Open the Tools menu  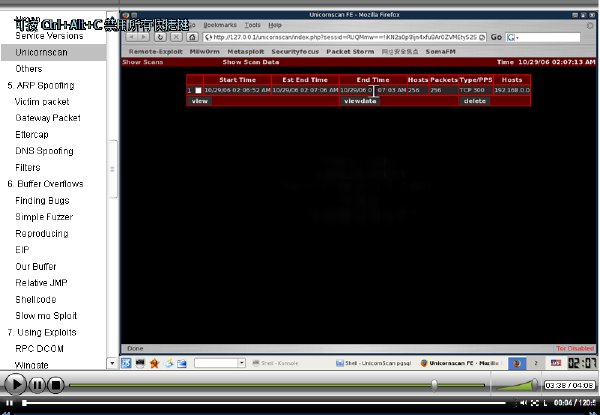pyautogui.click(x=253, y=25)
